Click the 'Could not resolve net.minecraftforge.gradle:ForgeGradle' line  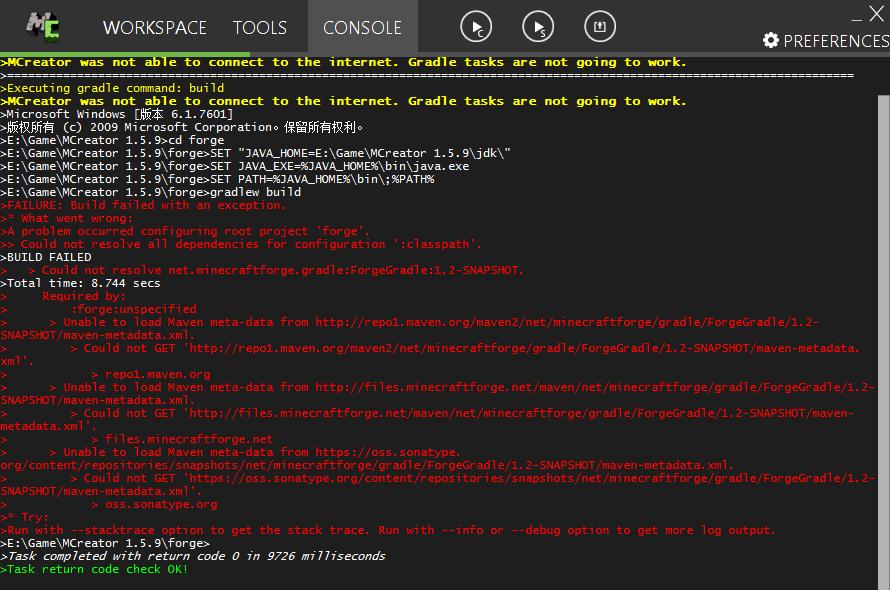262,270
